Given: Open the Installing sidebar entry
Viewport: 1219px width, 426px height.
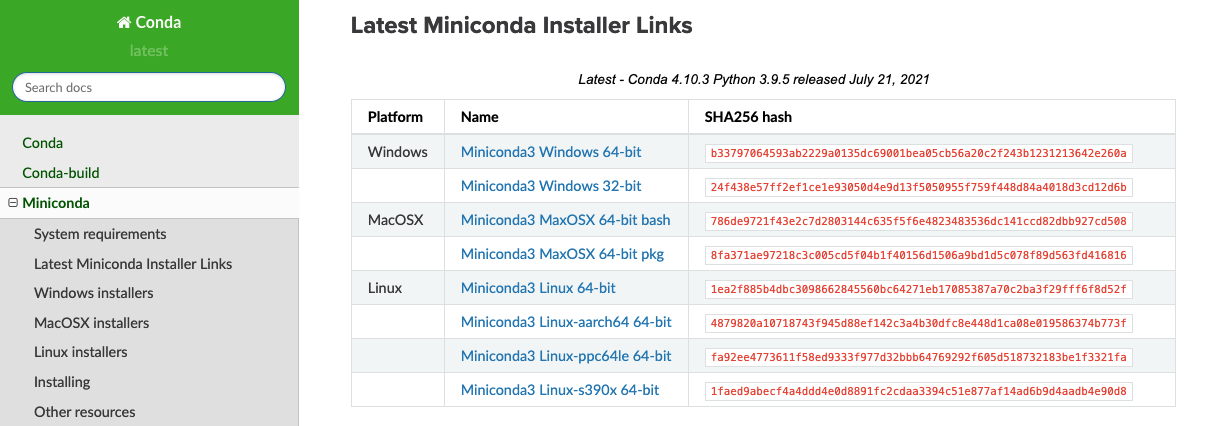Looking at the screenshot, I should tap(62, 382).
